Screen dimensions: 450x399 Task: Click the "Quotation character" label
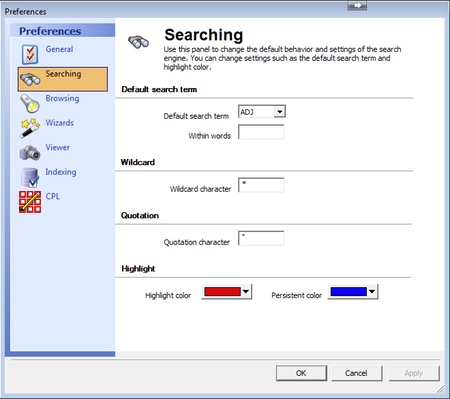click(197, 242)
